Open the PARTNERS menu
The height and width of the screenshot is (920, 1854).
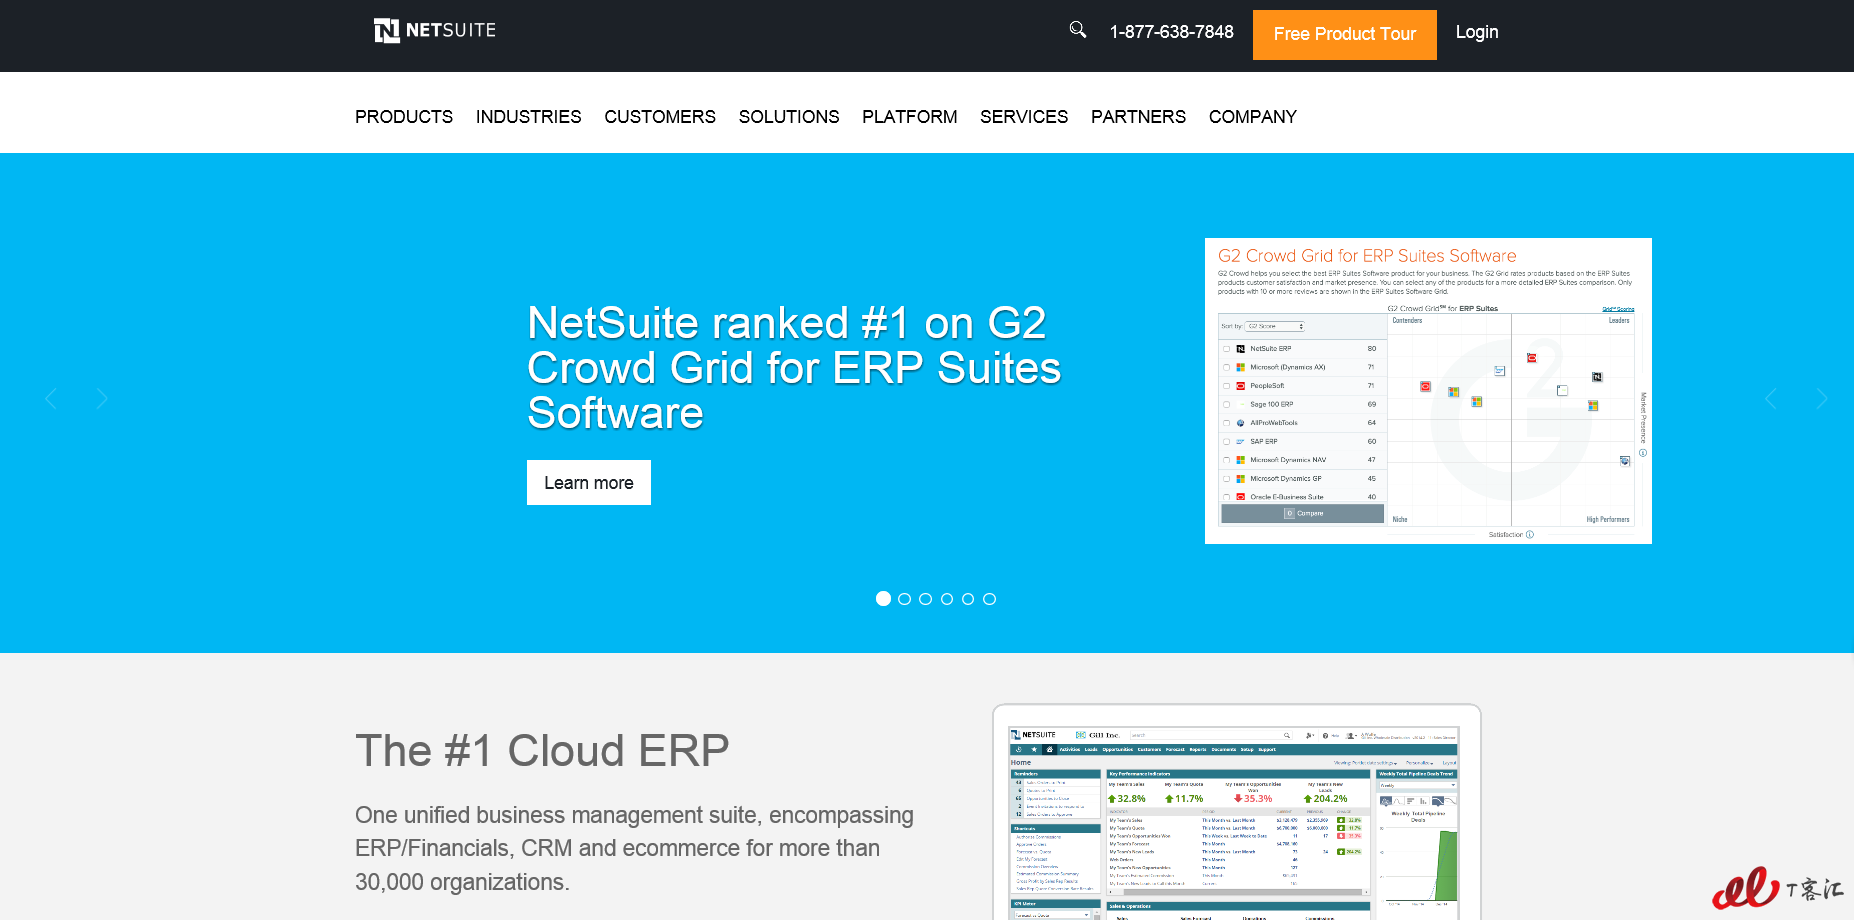tap(1138, 117)
